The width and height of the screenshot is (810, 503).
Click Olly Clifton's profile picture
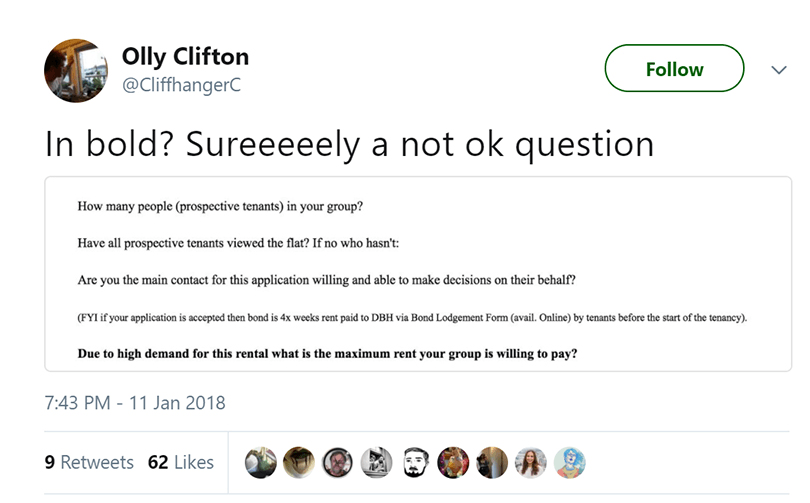point(76,71)
